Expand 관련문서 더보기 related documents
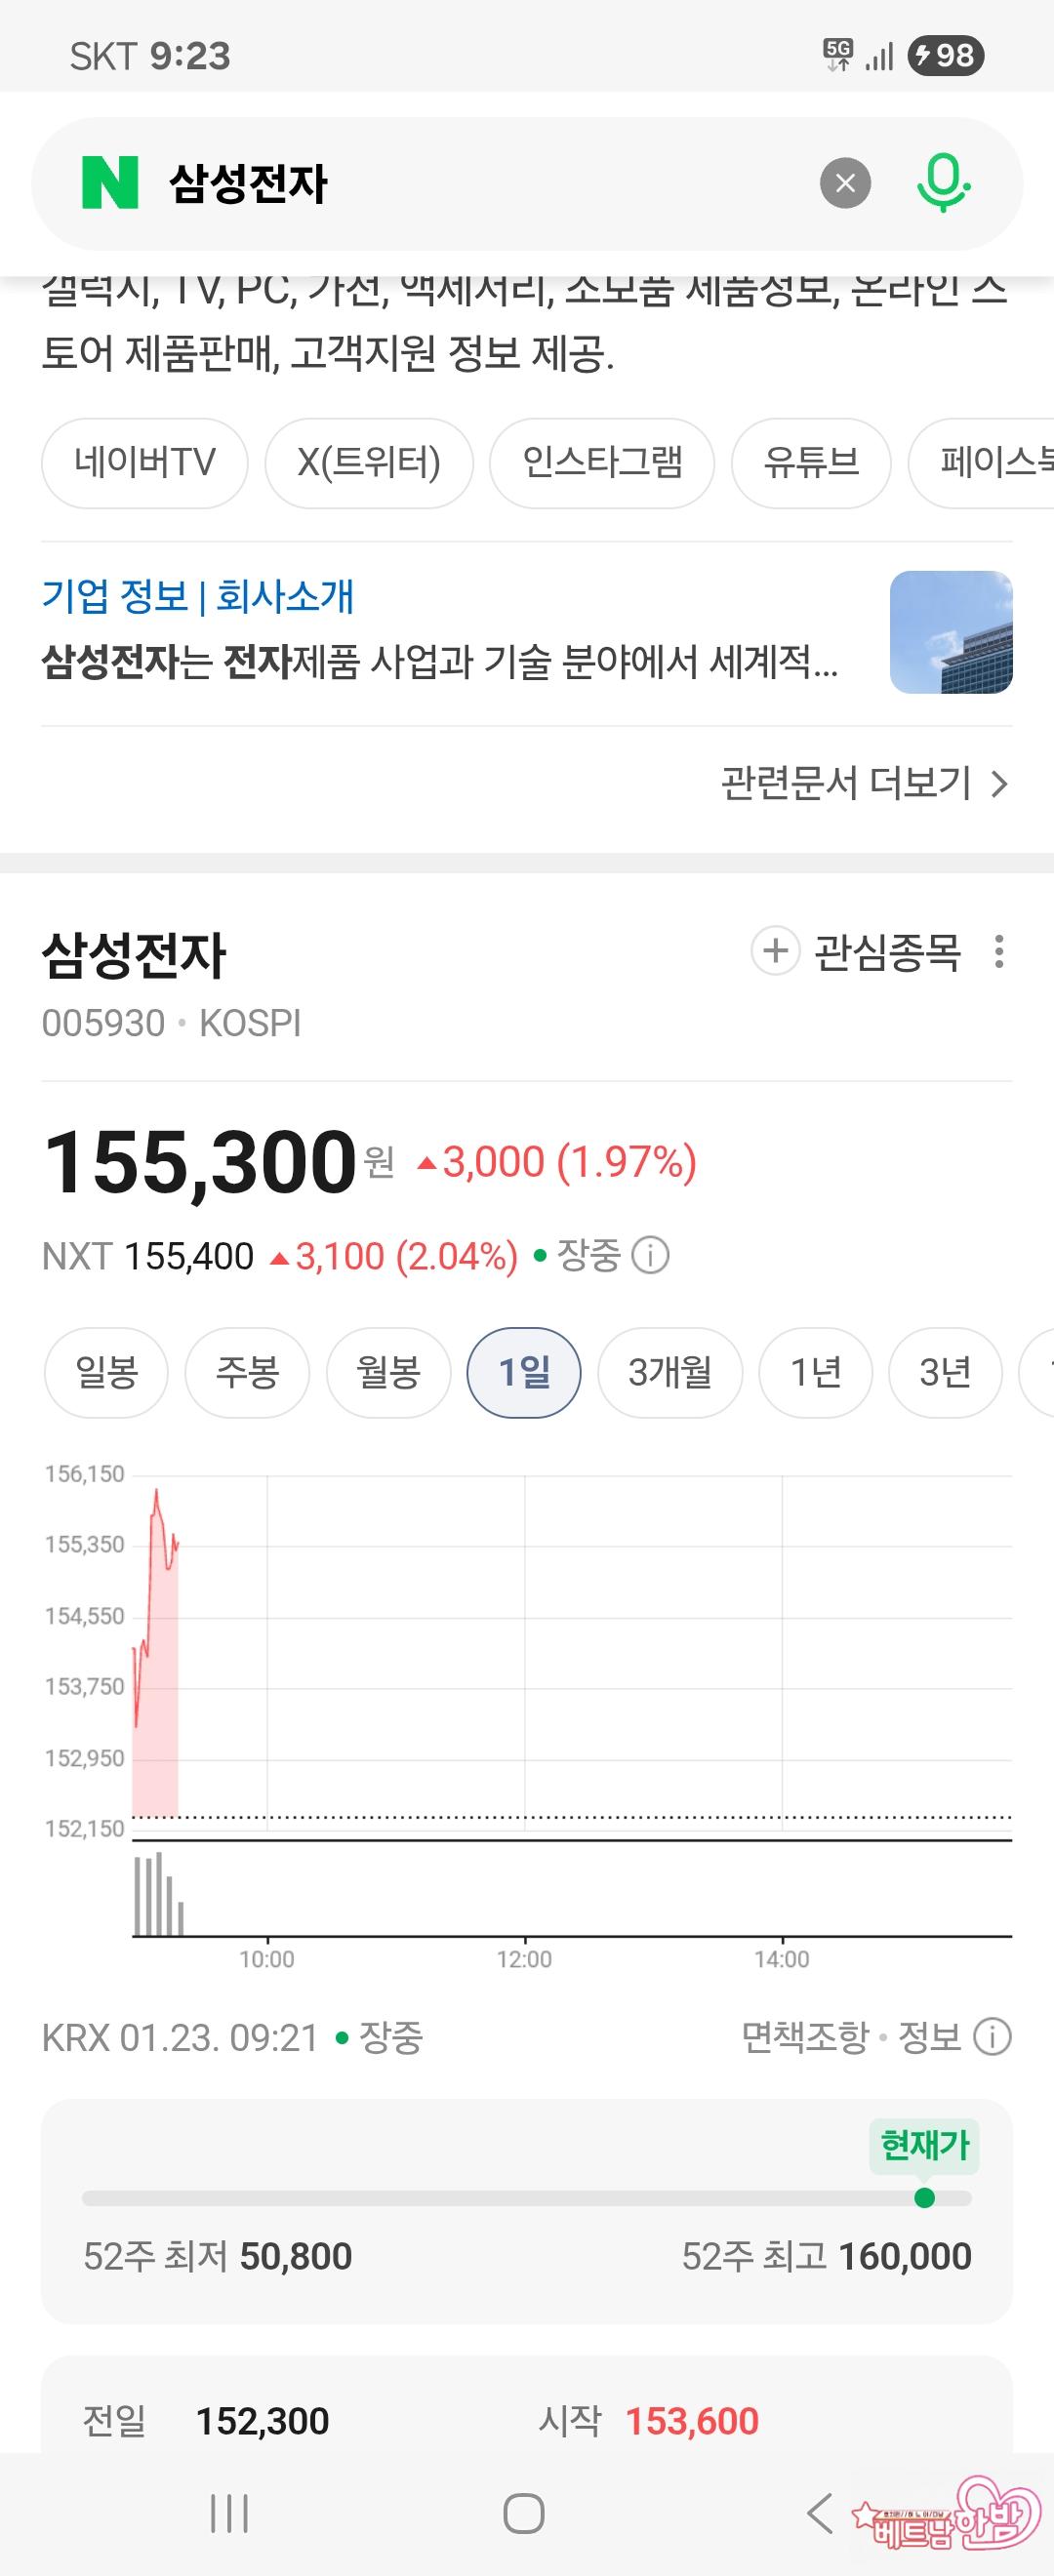 point(864,783)
